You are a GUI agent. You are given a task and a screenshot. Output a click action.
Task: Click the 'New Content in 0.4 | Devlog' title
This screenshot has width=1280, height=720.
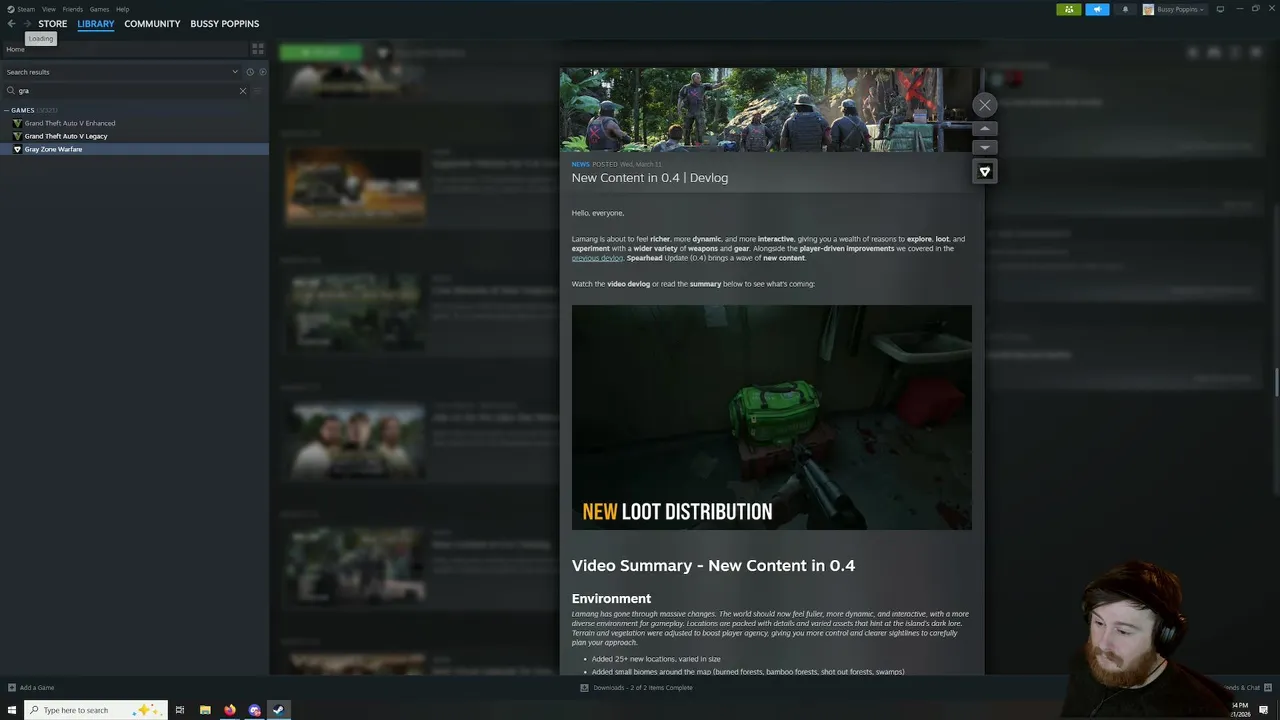pos(650,178)
